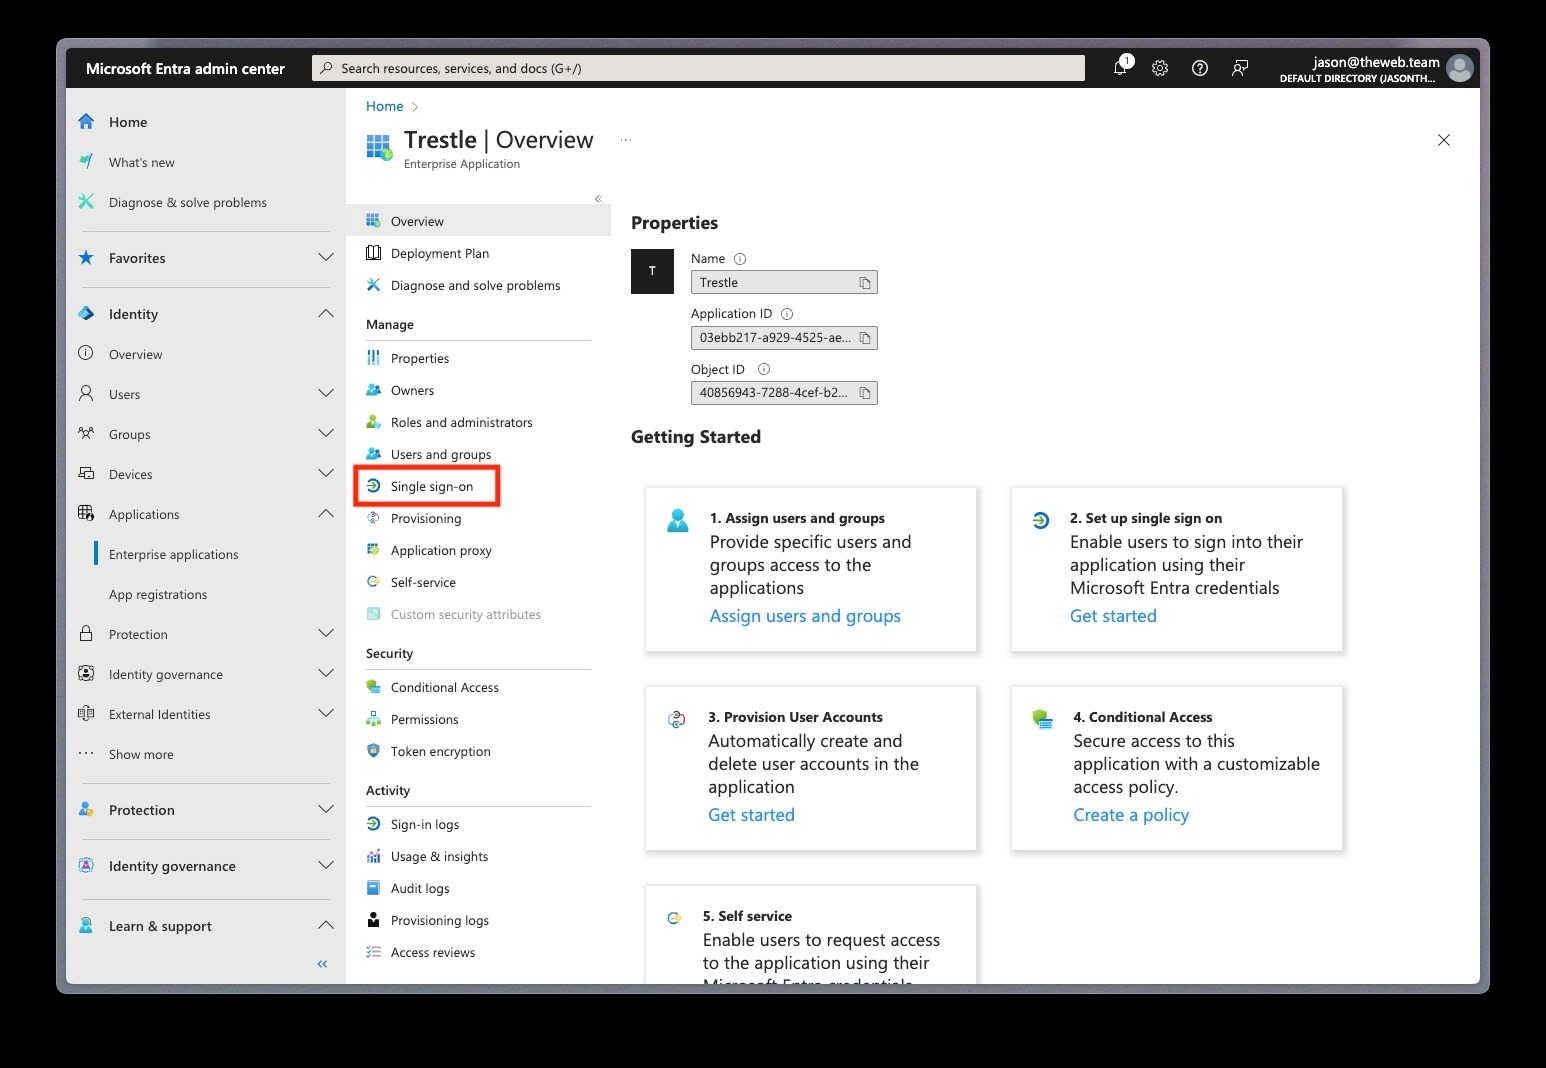Click the Home breadcrumb link

385,106
